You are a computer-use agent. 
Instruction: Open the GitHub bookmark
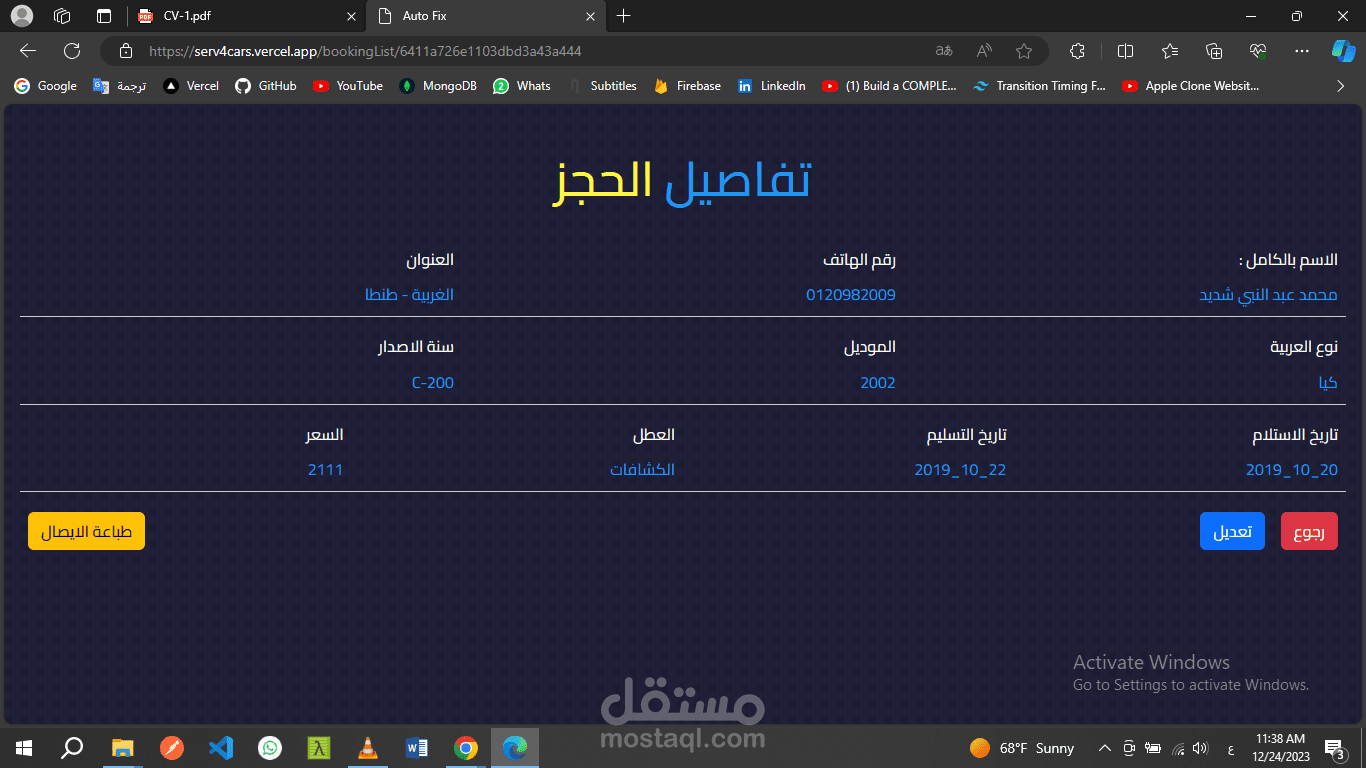266,86
